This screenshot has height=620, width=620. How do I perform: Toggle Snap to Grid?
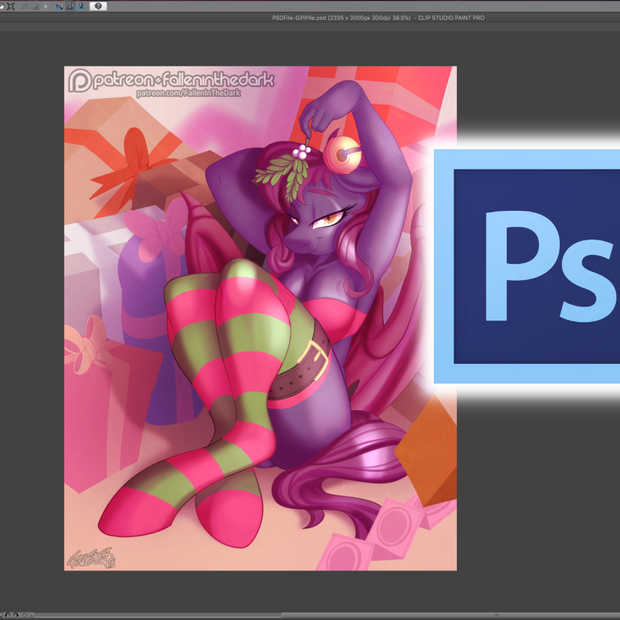point(81,6)
